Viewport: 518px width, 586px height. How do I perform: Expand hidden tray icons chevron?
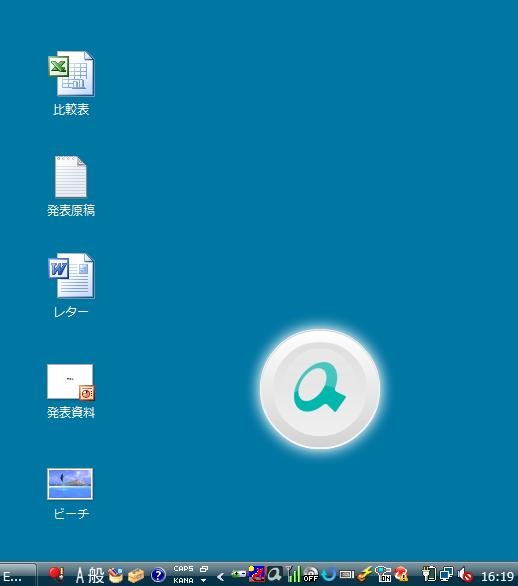click(x=221, y=577)
